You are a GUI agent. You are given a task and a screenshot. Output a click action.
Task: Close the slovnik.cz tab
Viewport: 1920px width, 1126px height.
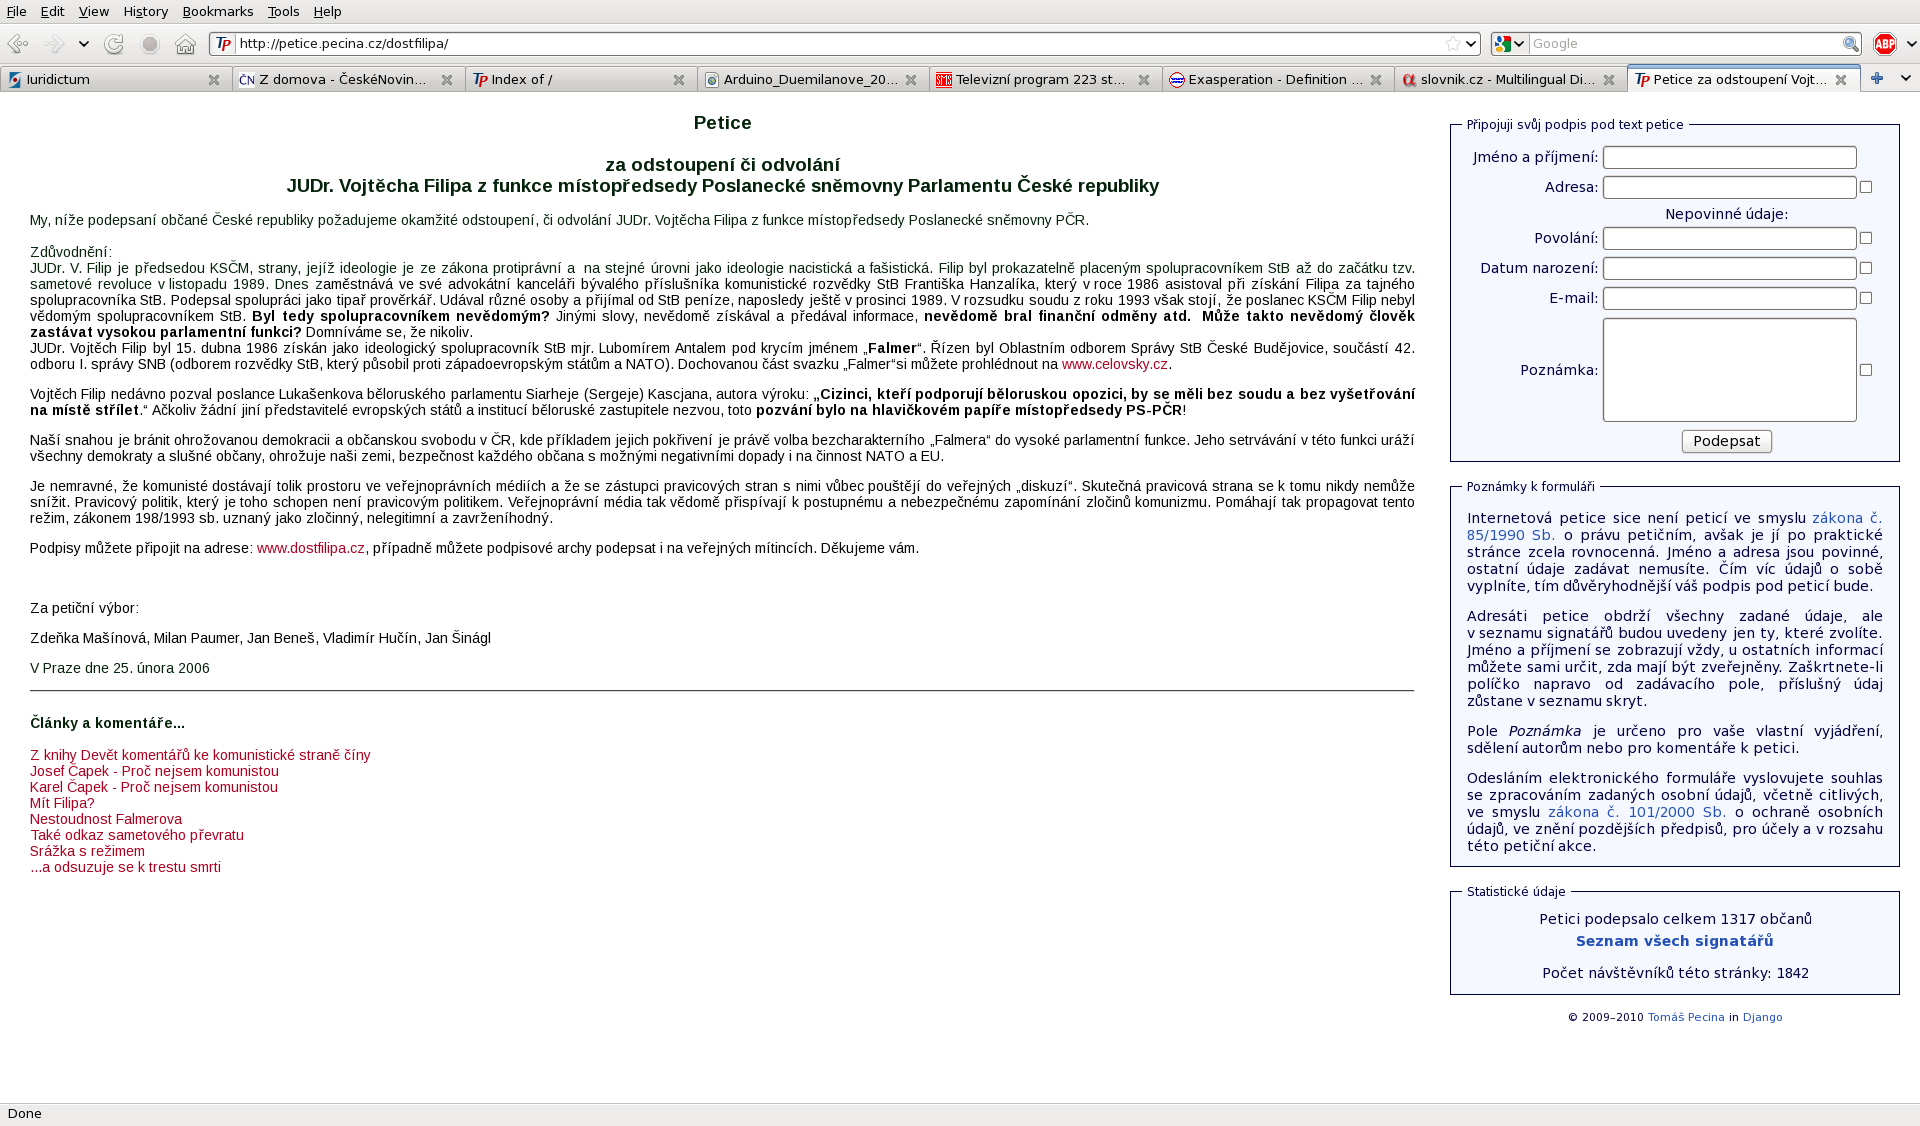(1609, 80)
